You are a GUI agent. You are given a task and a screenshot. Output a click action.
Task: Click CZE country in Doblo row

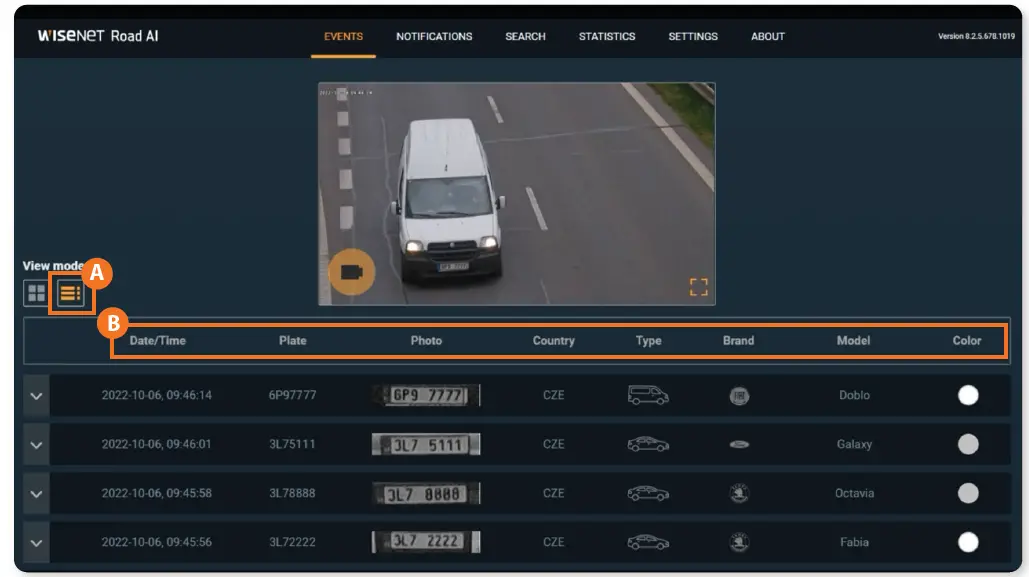pyautogui.click(x=553, y=395)
